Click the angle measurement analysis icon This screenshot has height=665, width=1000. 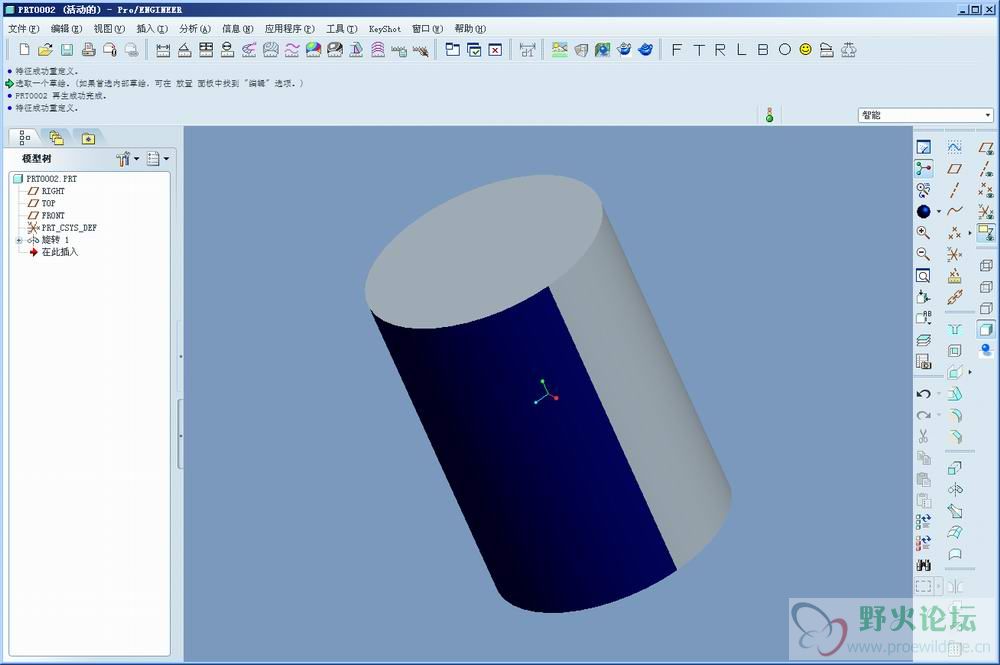pos(184,50)
